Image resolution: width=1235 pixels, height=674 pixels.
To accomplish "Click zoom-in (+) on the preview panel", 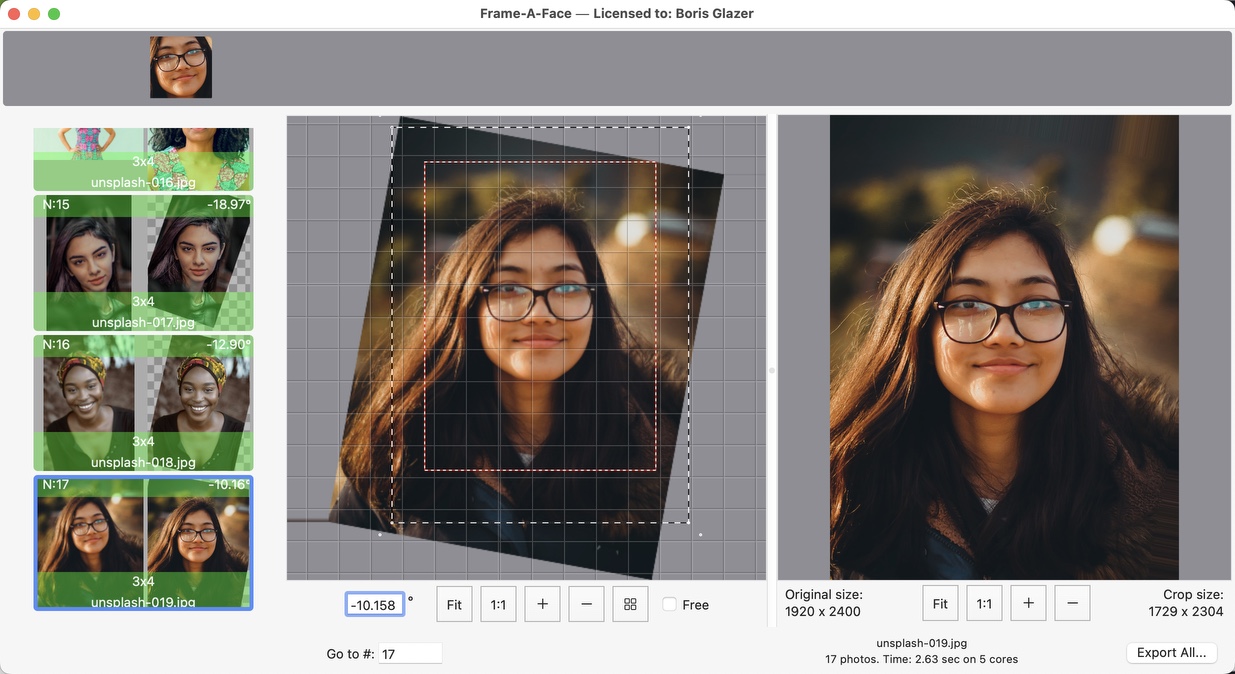I will tap(1028, 603).
